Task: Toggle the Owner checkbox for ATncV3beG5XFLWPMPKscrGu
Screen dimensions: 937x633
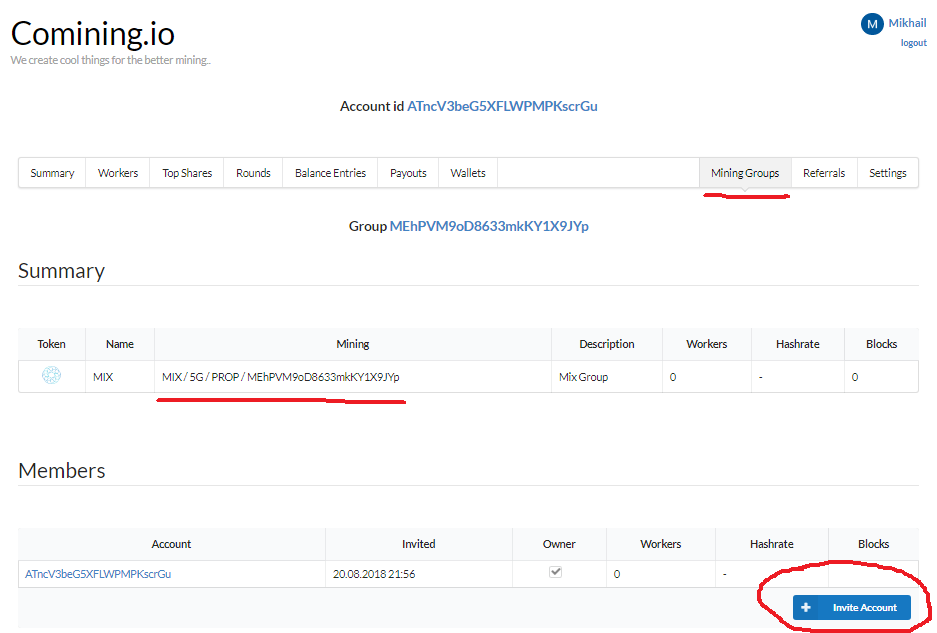Action: pyautogui.click(x=556, y=572)
